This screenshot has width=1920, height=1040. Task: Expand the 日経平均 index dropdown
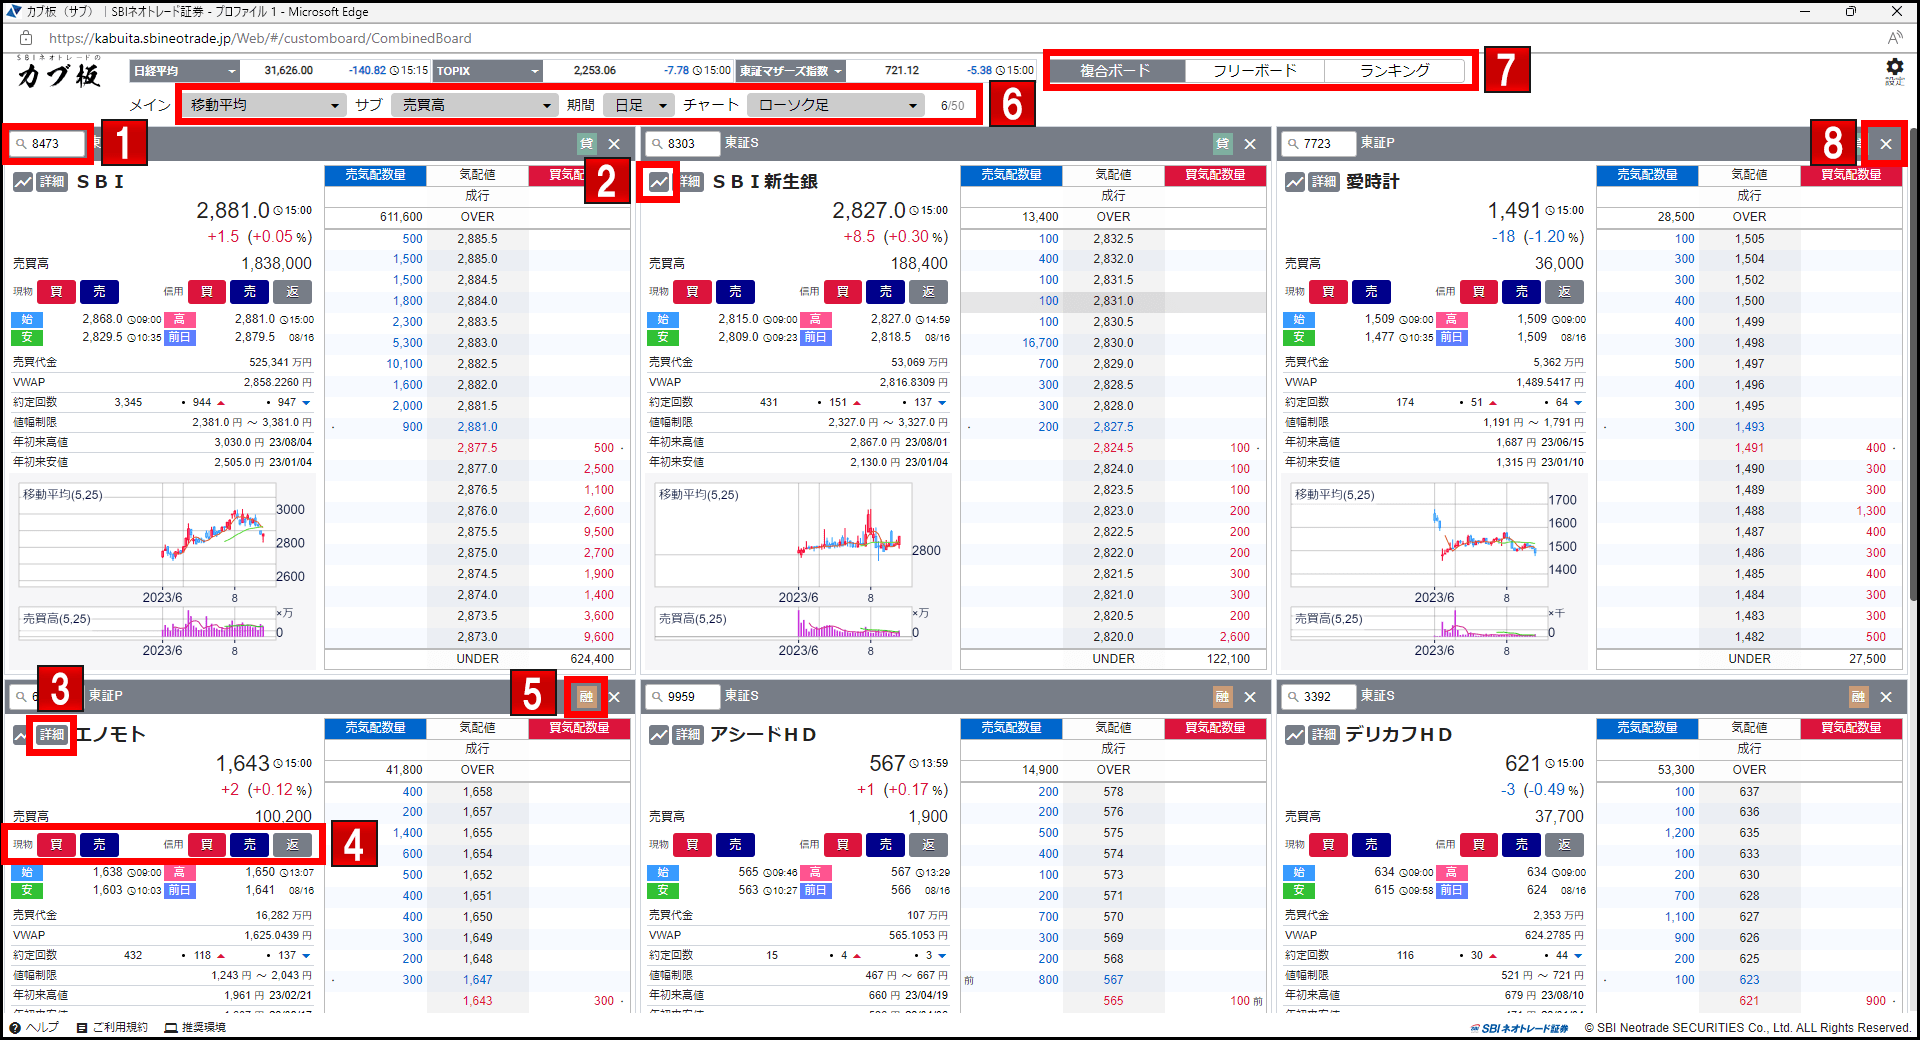pyautogui.click(x=184, y=71)
